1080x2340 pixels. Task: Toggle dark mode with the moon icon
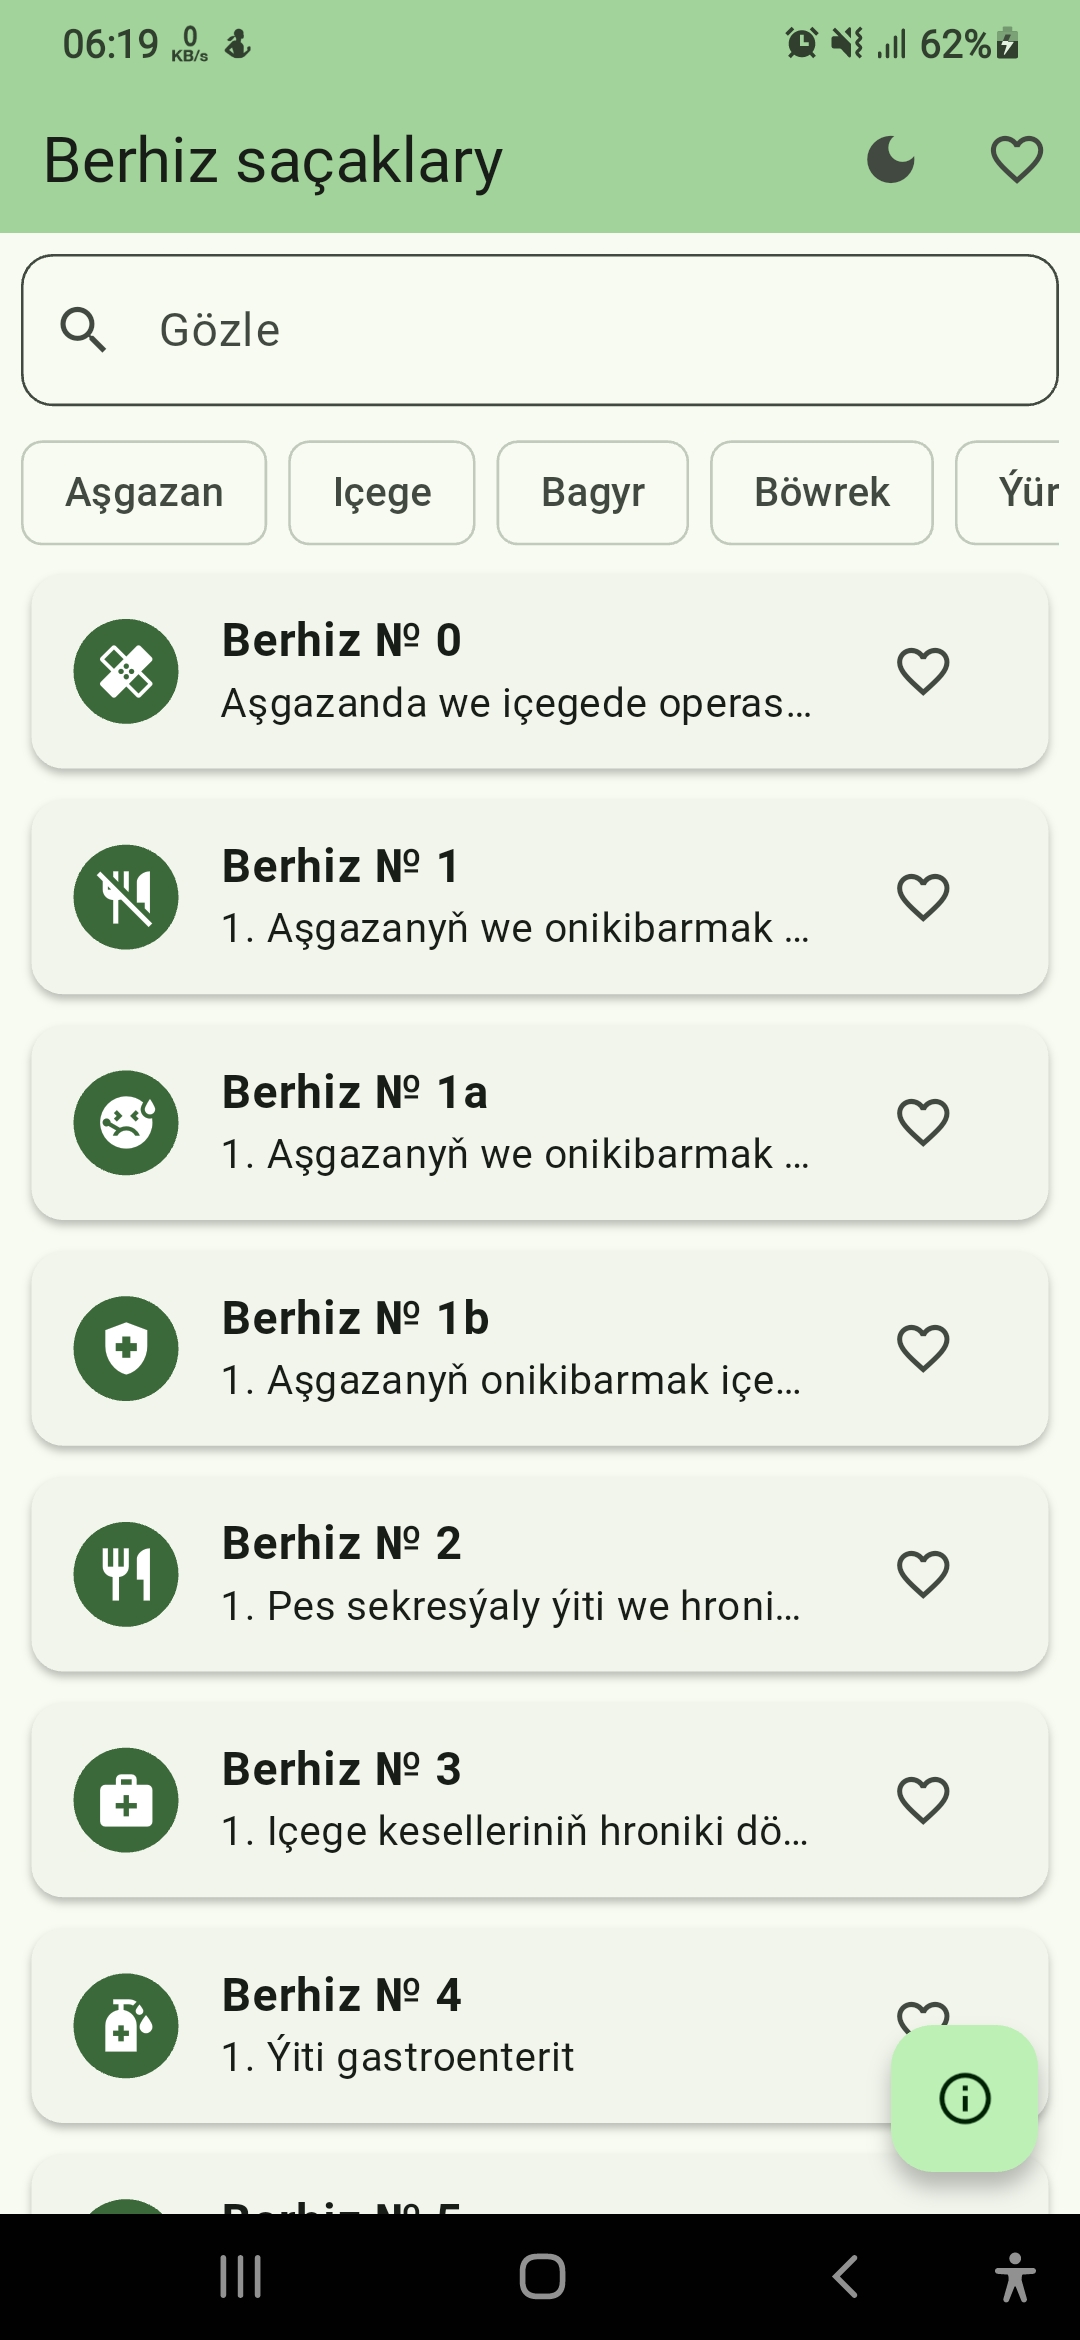[890, 160]
